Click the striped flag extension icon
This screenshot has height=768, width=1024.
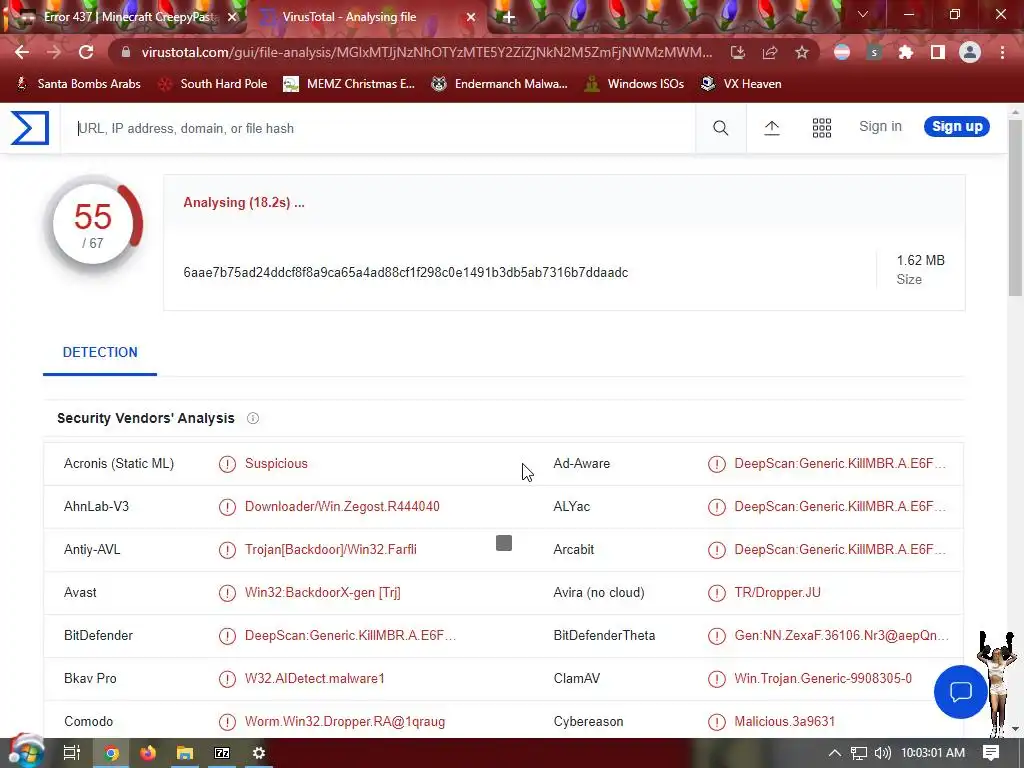tap(842, 52)
